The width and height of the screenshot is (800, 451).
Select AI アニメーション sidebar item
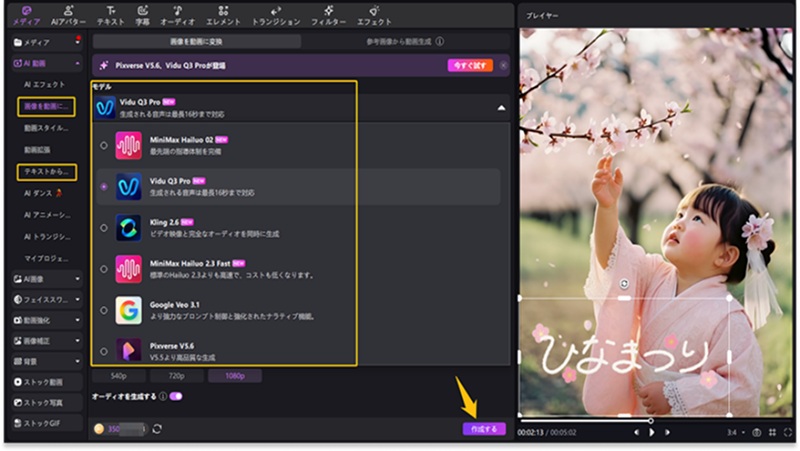(x=47, y=215)
